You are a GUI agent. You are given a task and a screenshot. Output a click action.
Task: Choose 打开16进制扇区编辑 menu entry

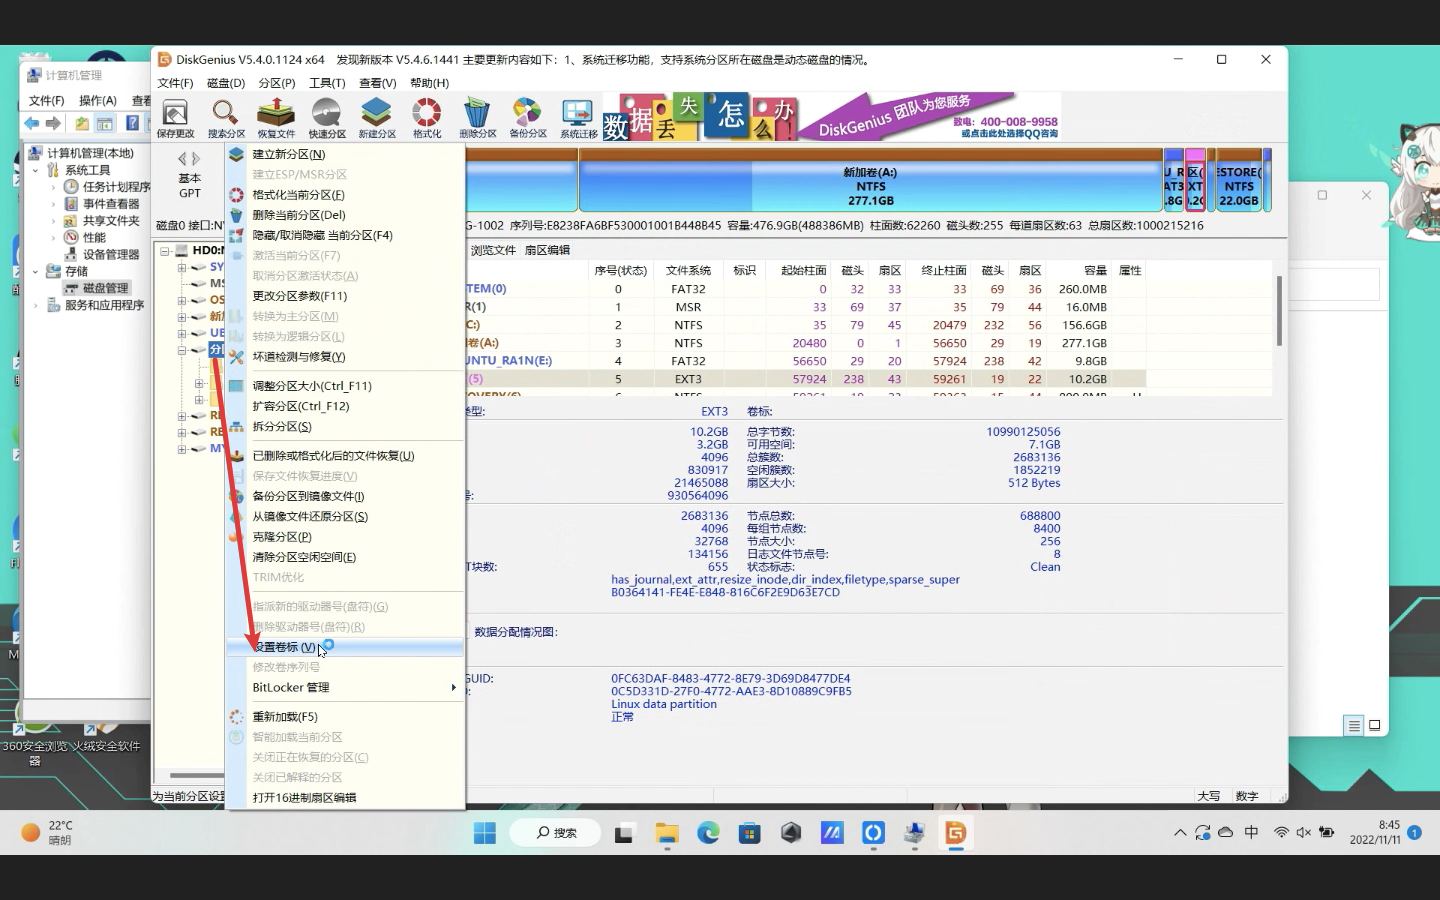(345, 798)
